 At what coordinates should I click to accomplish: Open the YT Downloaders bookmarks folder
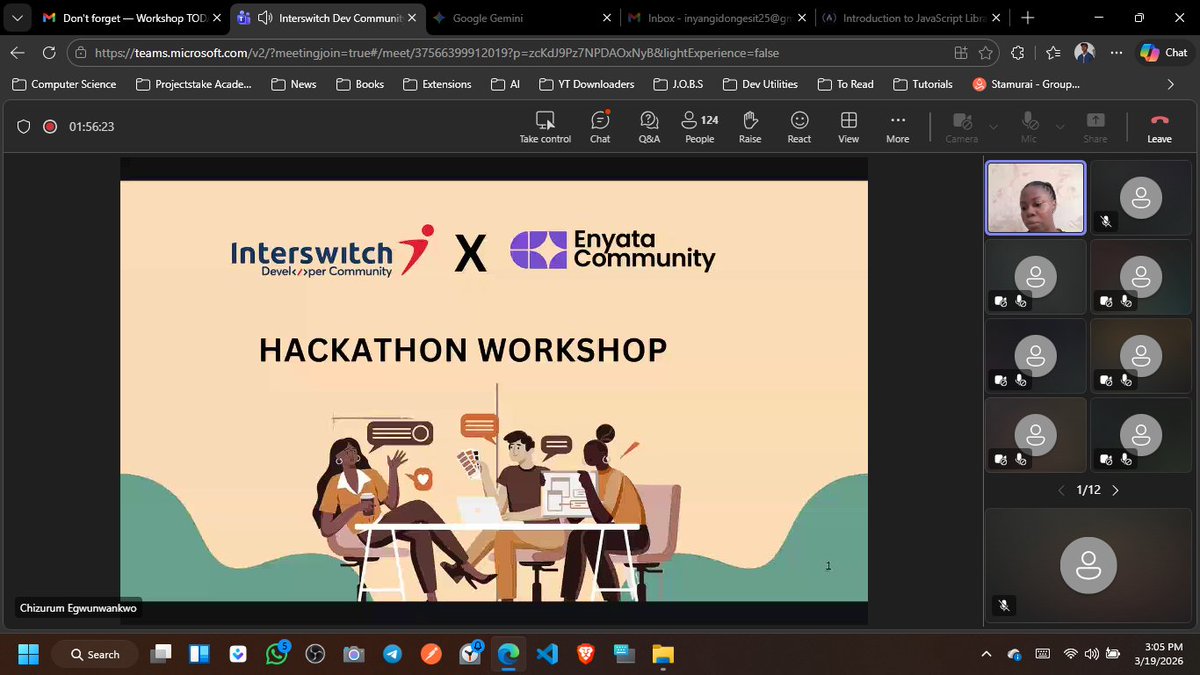coord(586,84)
